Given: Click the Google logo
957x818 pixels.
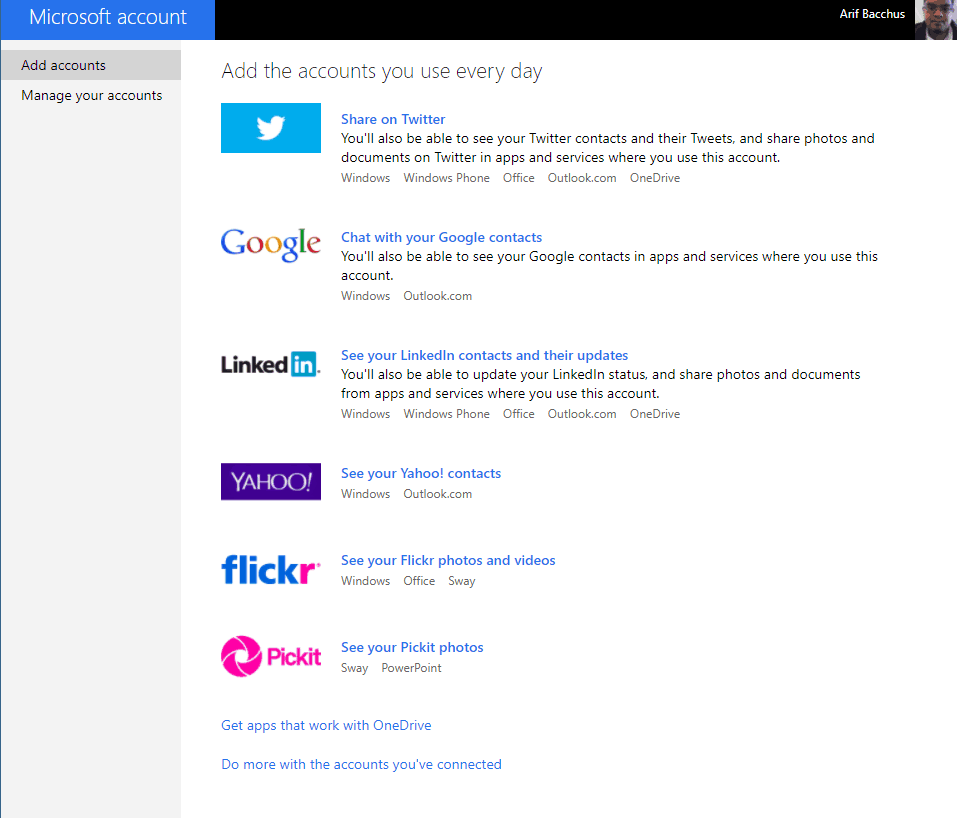Looking at the screenshot, I should (270, 244).
